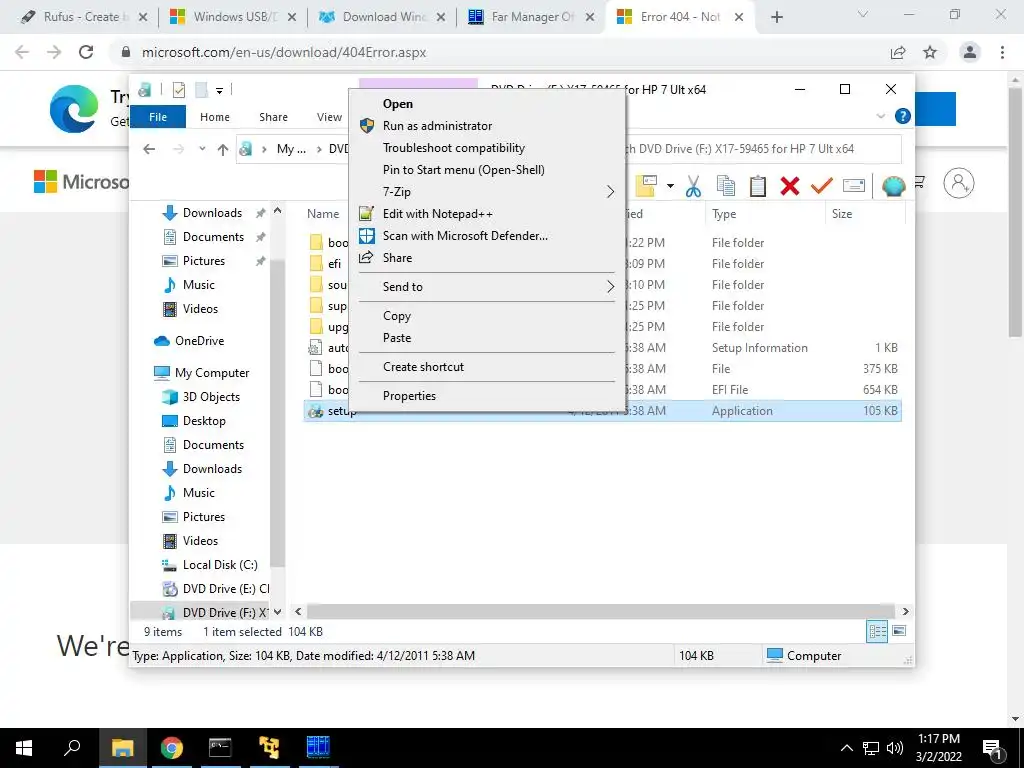Viewport: 1024px width, 768px height.
Task: Click the orange checkmark Properties toolbar icon
Action: (x=822, y=186)
